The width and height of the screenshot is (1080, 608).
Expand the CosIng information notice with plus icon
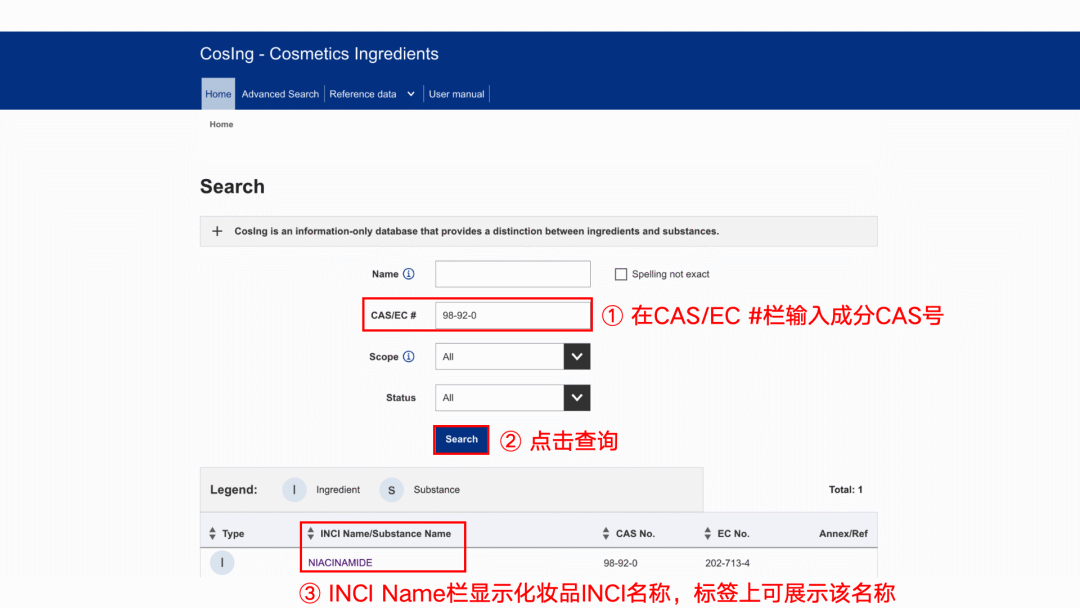coord(217,230)
